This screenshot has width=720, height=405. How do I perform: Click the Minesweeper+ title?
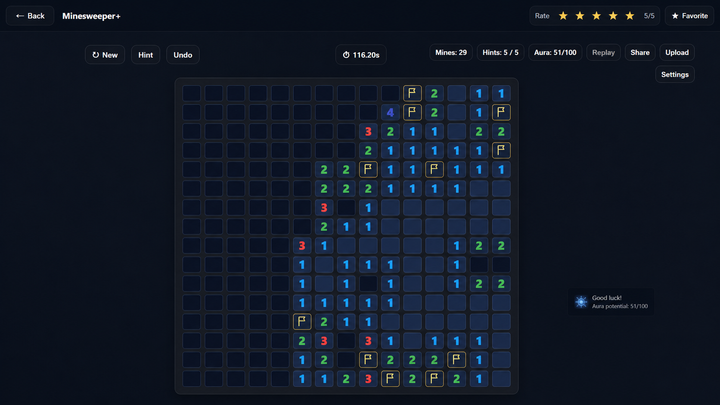[91, 16]
